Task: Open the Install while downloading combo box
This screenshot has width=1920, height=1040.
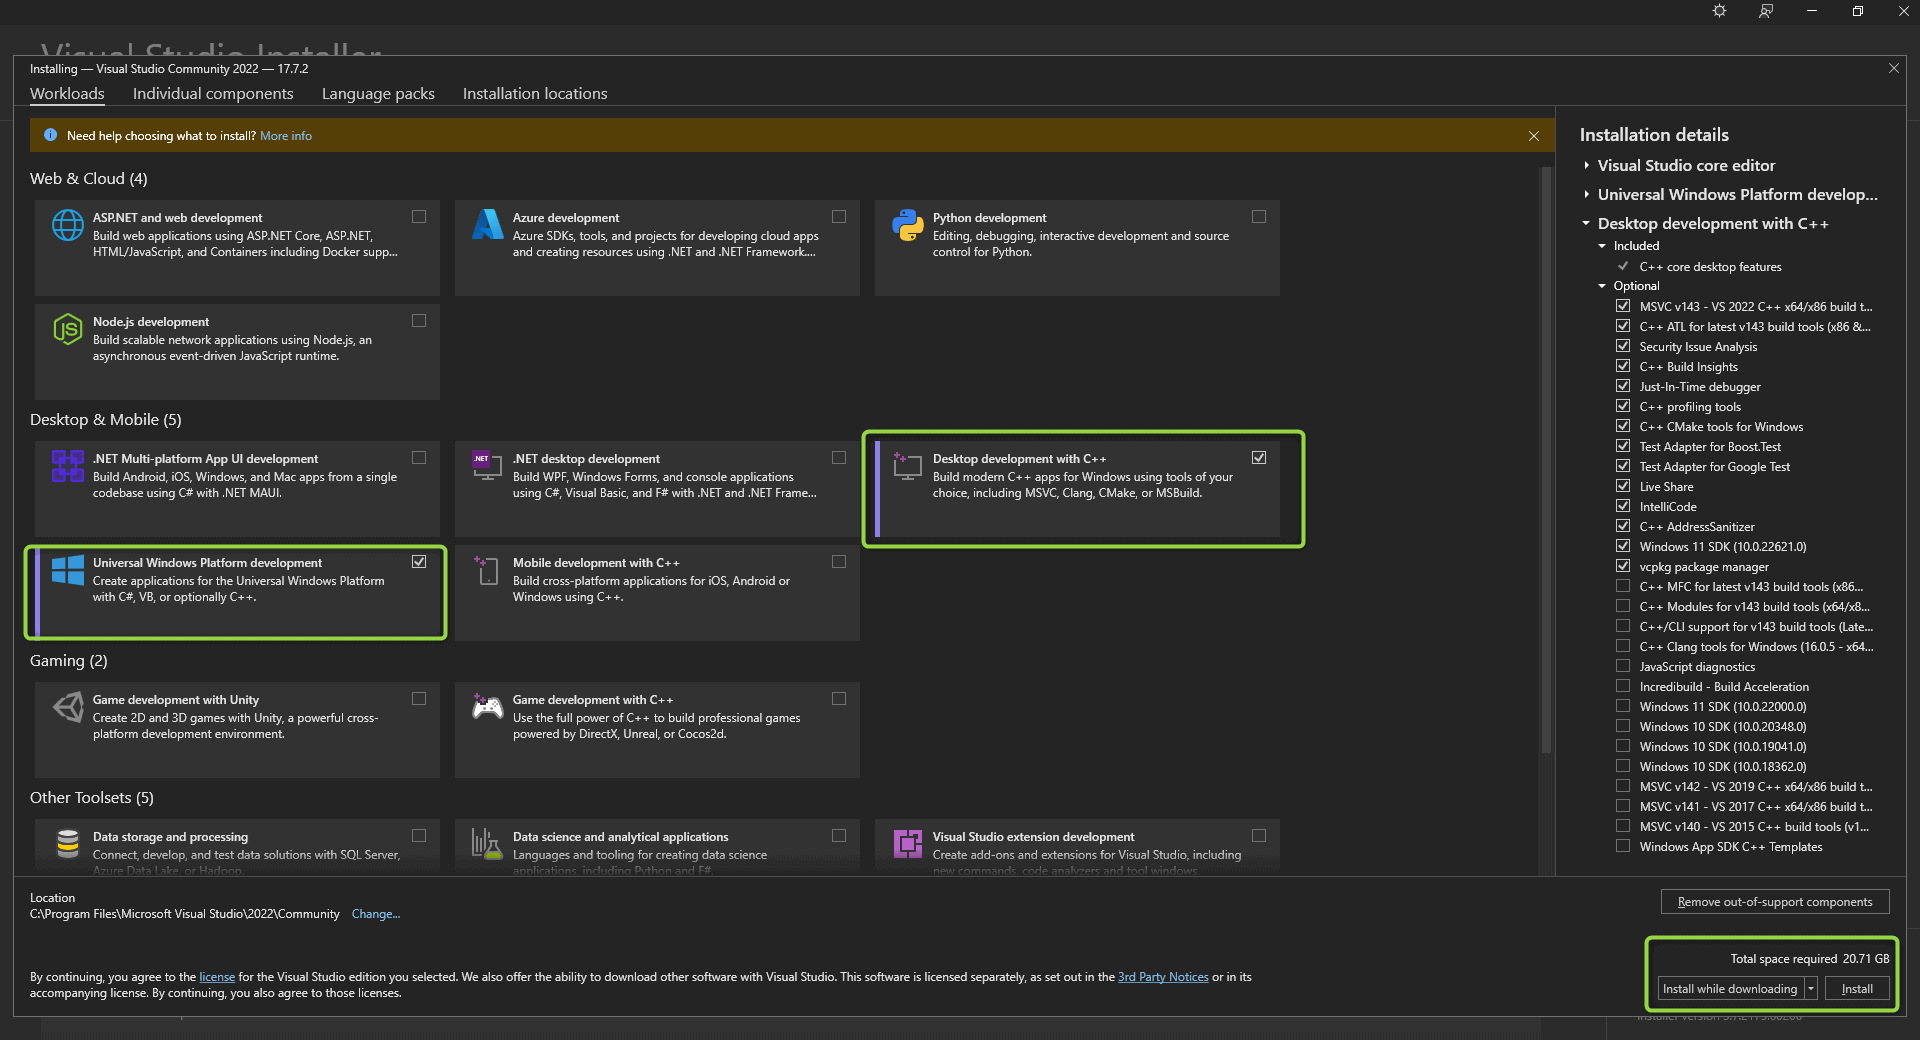Action: pyautogui.click(x=1737, y=989)
